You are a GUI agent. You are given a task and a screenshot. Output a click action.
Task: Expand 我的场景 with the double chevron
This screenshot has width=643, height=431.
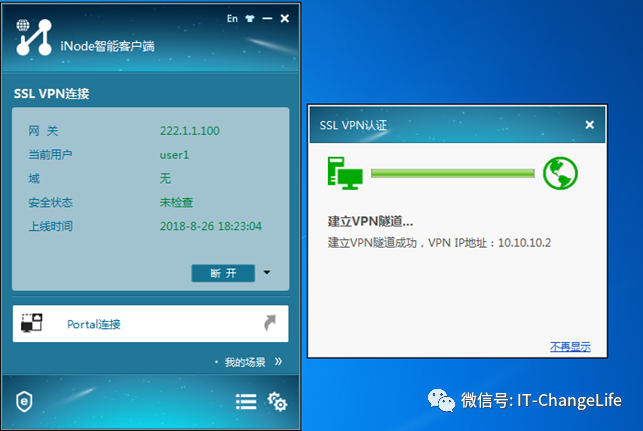coord(278,362)
